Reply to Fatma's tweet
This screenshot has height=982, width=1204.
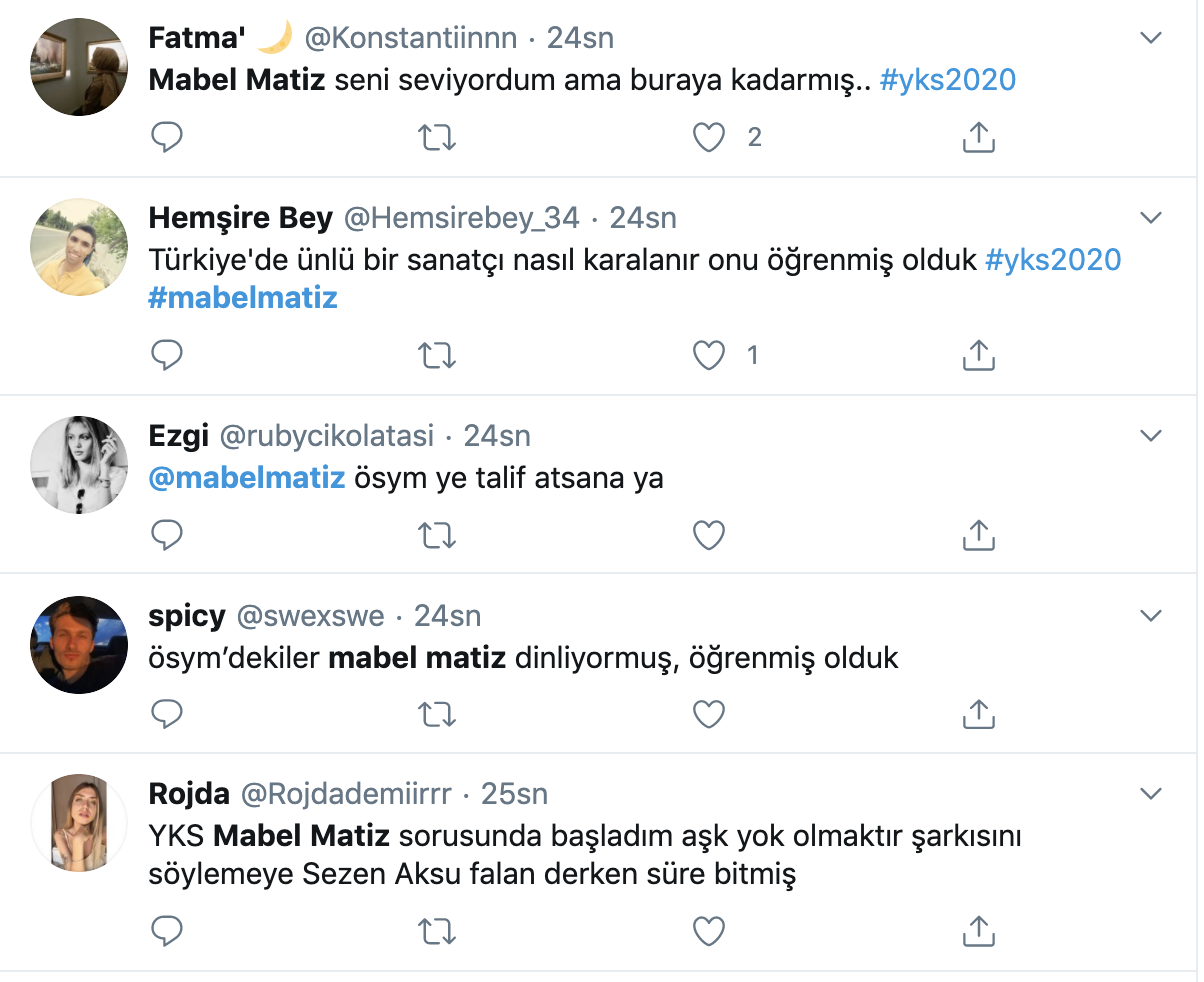(x=167, y=137)
